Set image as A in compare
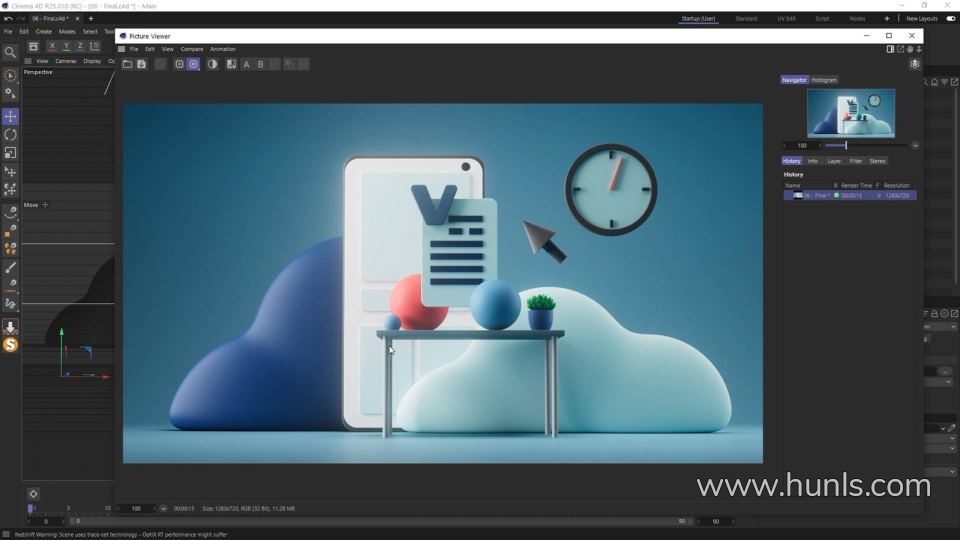Screen dimensions: 960x540 pyautogui.click(x=247, y=64)
